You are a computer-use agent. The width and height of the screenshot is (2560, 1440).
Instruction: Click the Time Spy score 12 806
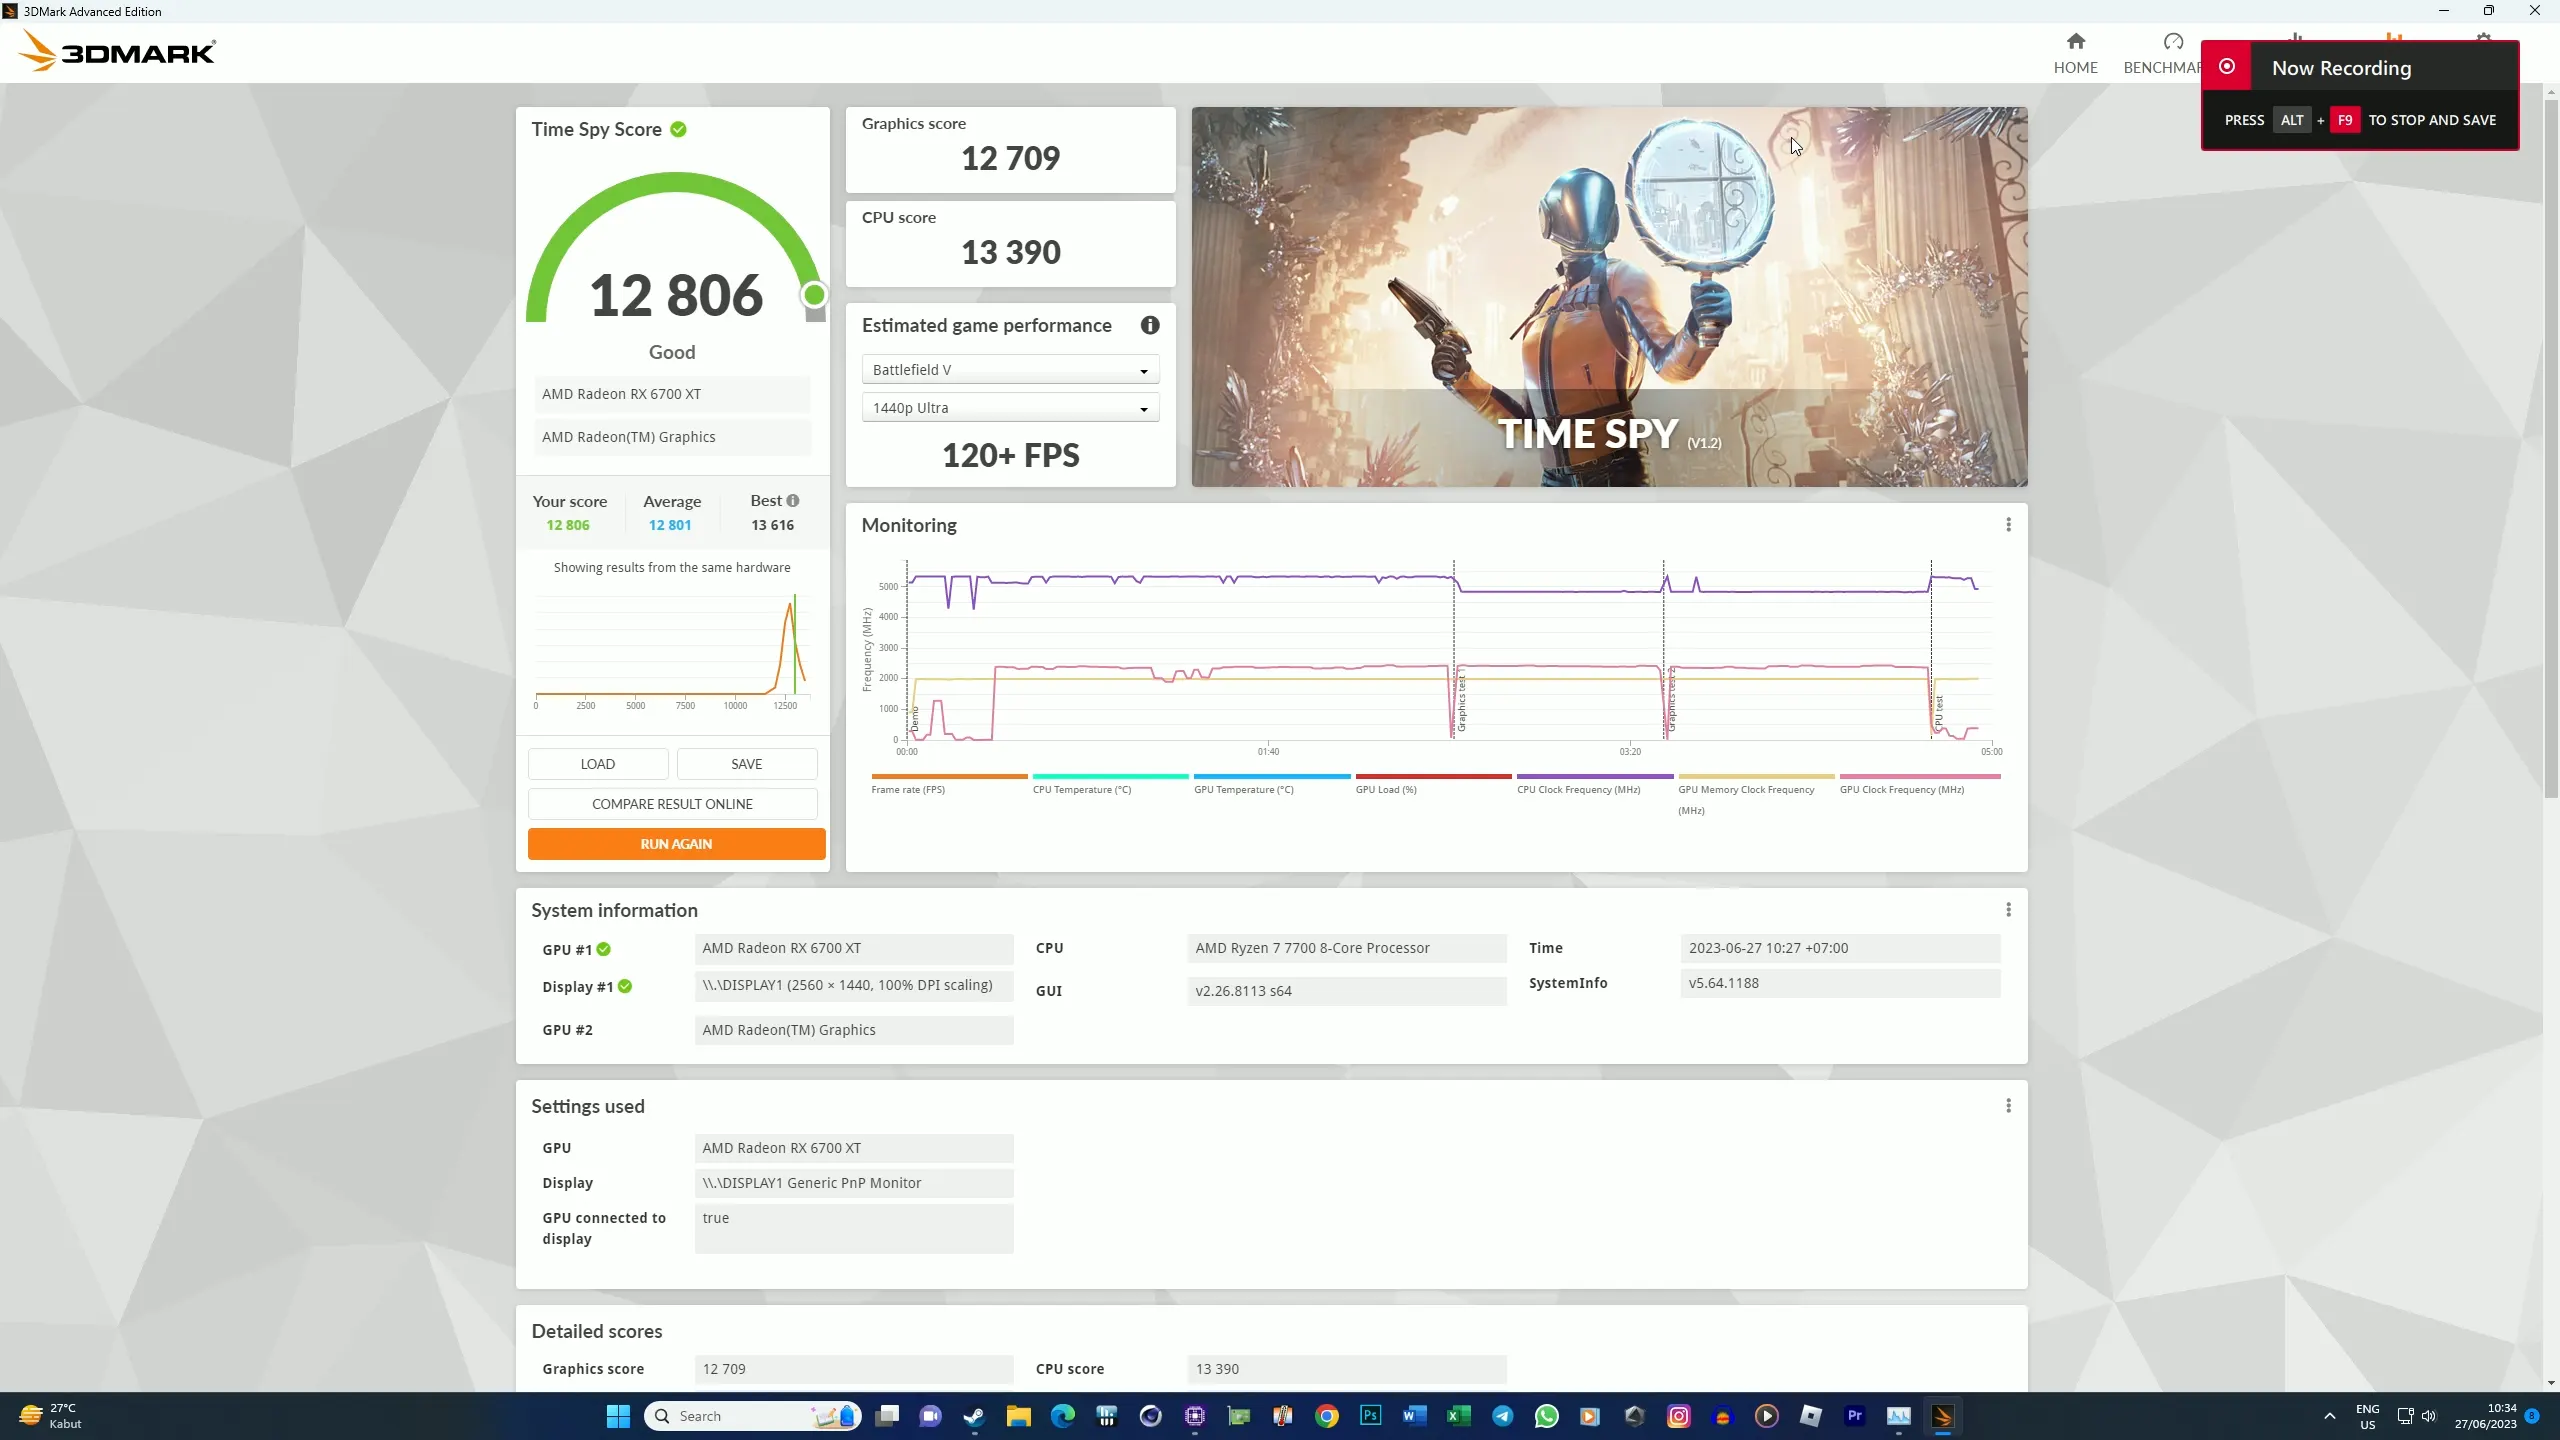click(x=676, y=295)
